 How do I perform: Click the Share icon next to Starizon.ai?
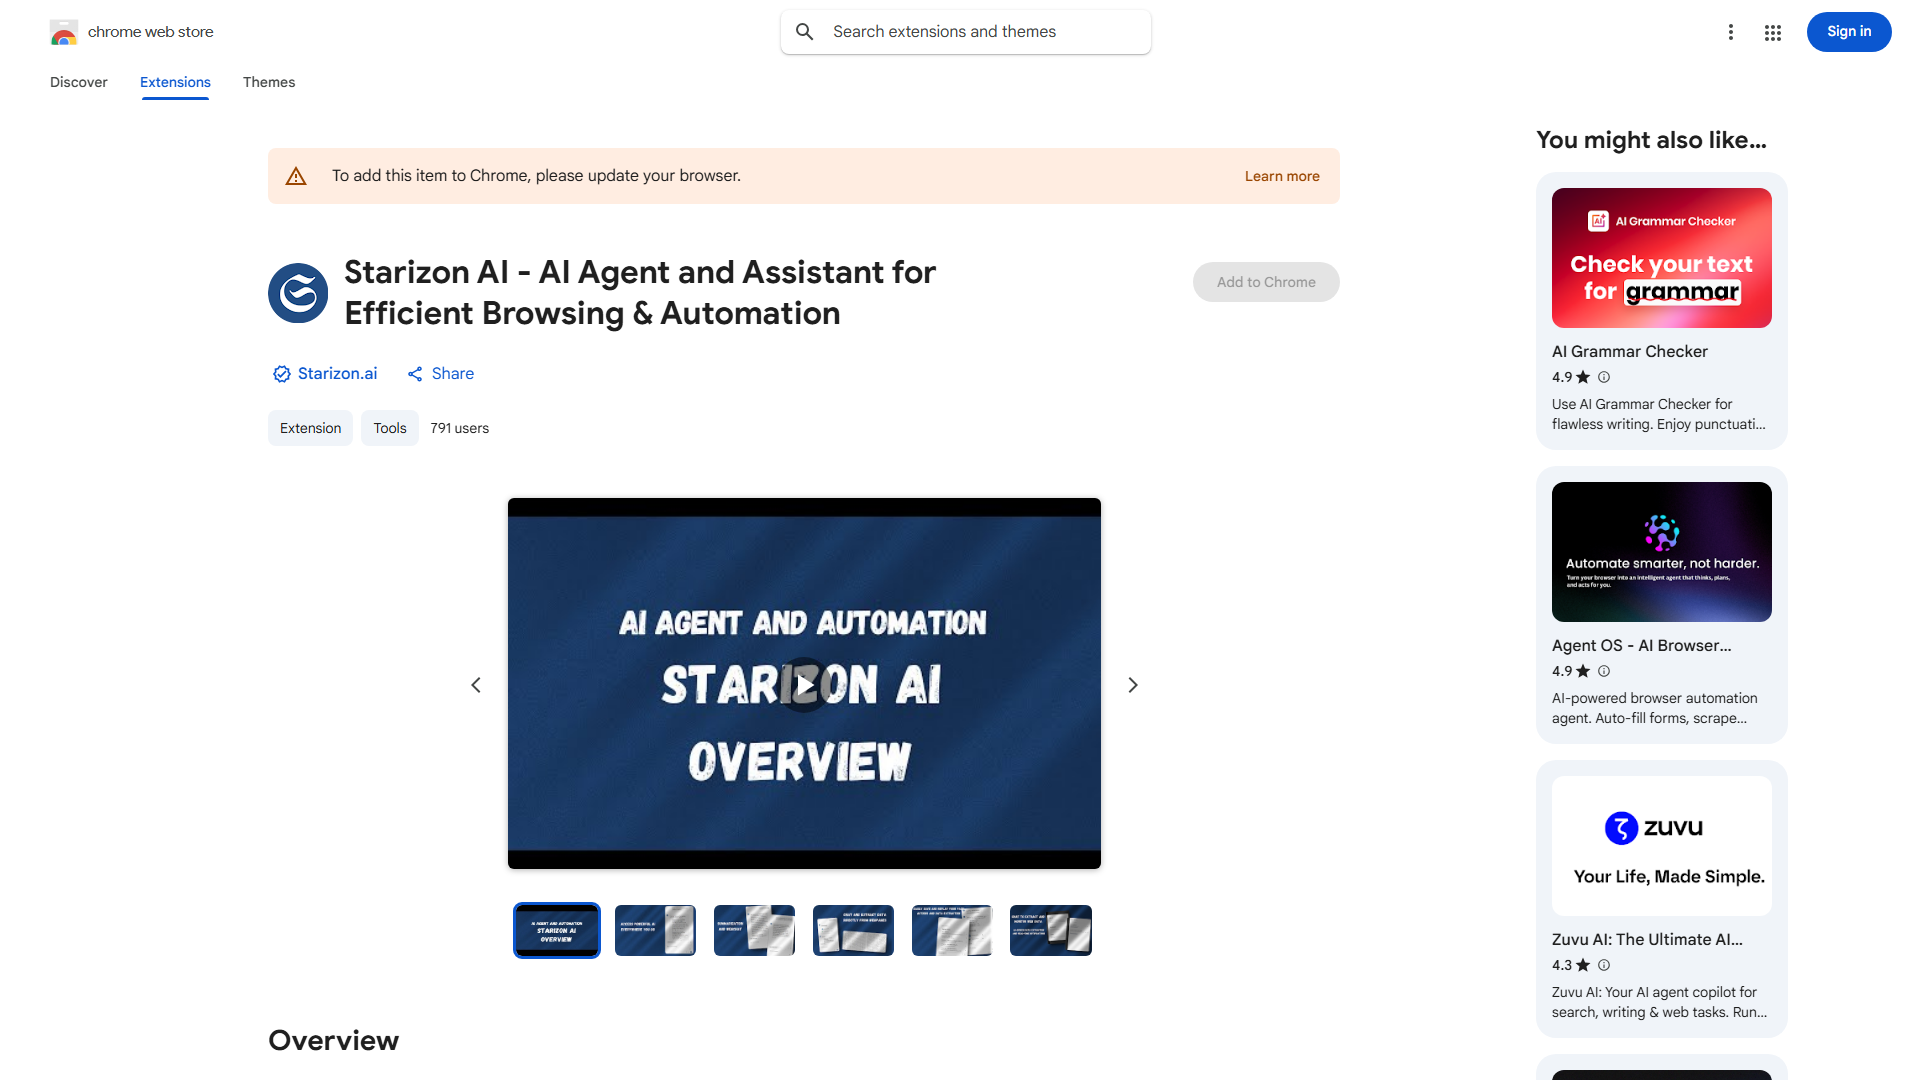[416, 373]
